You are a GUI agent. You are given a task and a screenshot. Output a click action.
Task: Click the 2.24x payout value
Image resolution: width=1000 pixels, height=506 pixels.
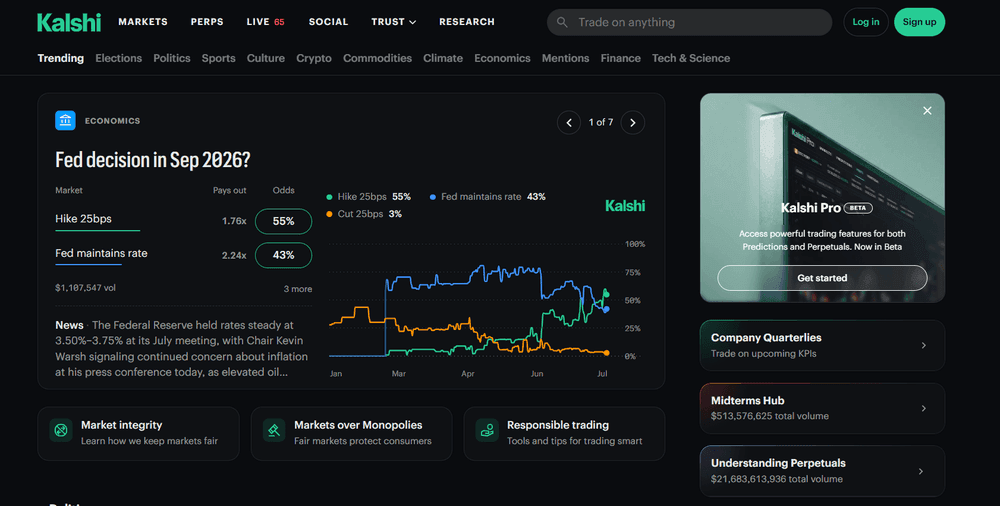234,255
